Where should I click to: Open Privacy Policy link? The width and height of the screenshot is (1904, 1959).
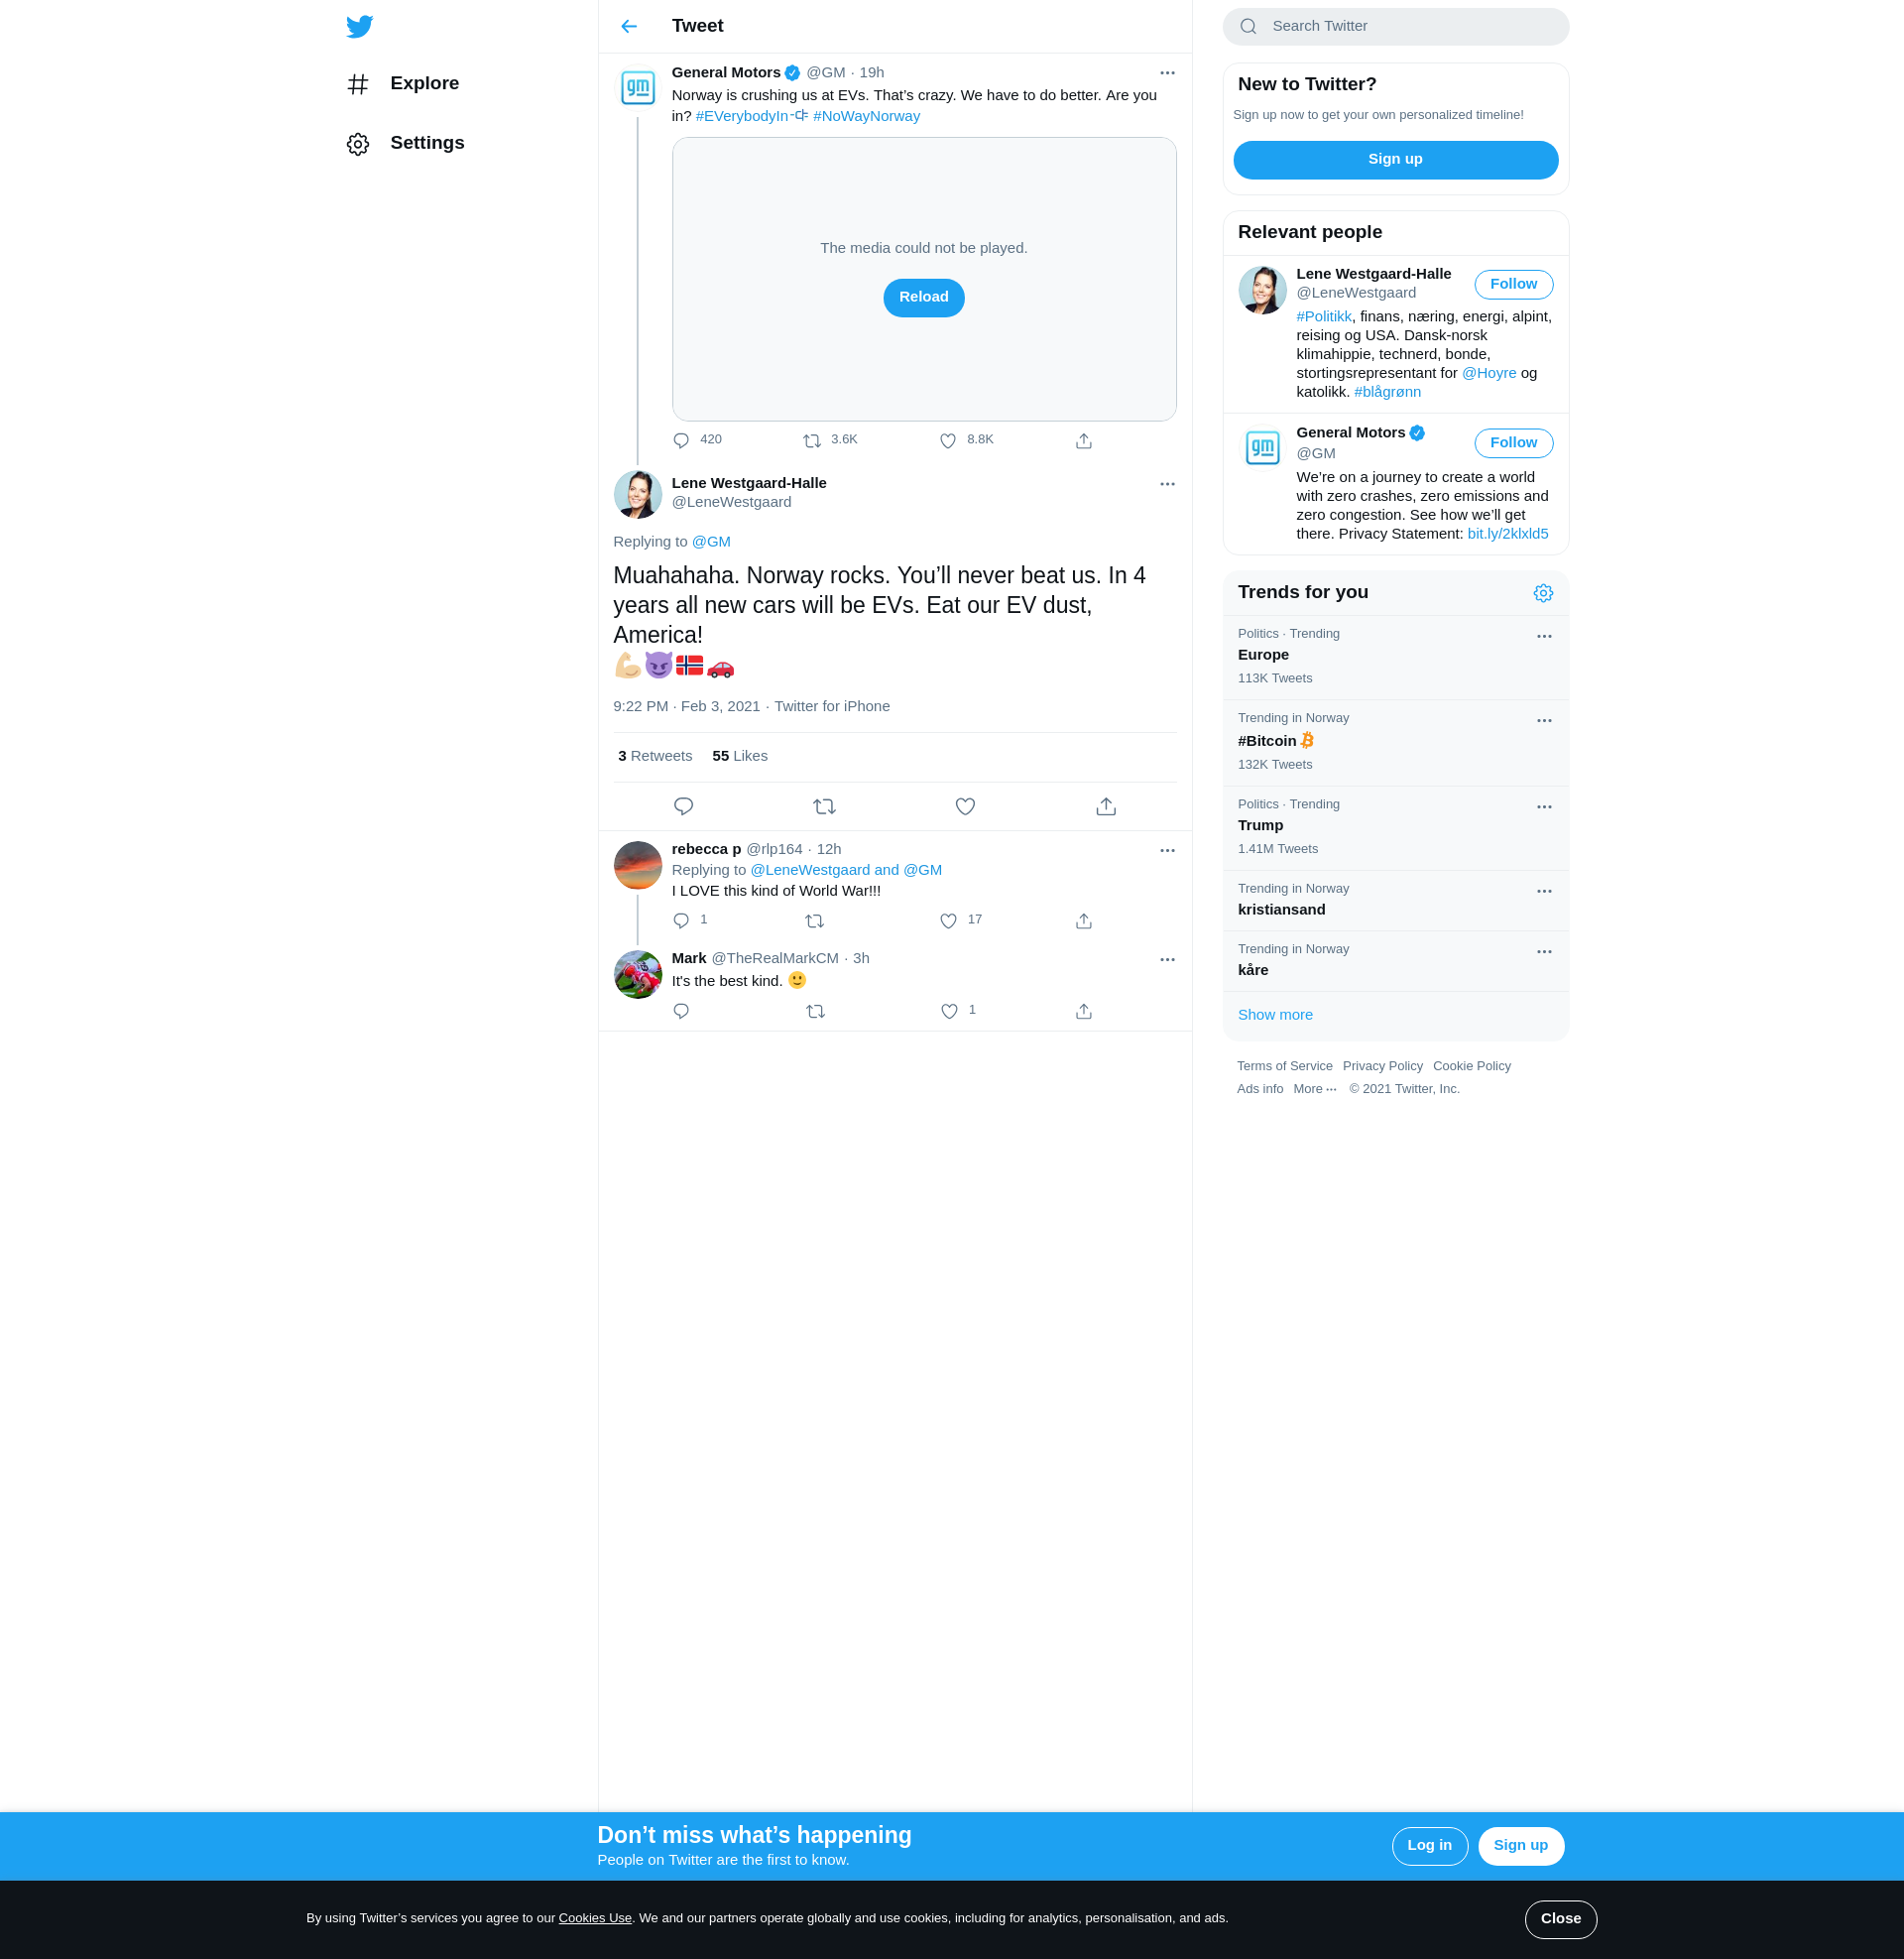tap(1382, 1066)
